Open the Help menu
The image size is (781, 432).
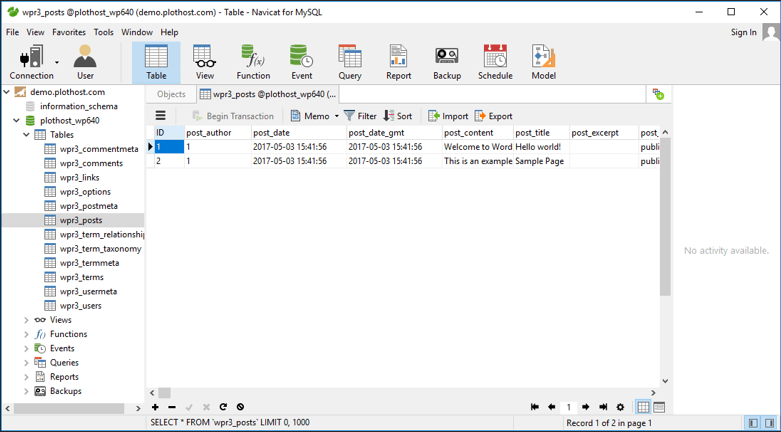point(169,32)
